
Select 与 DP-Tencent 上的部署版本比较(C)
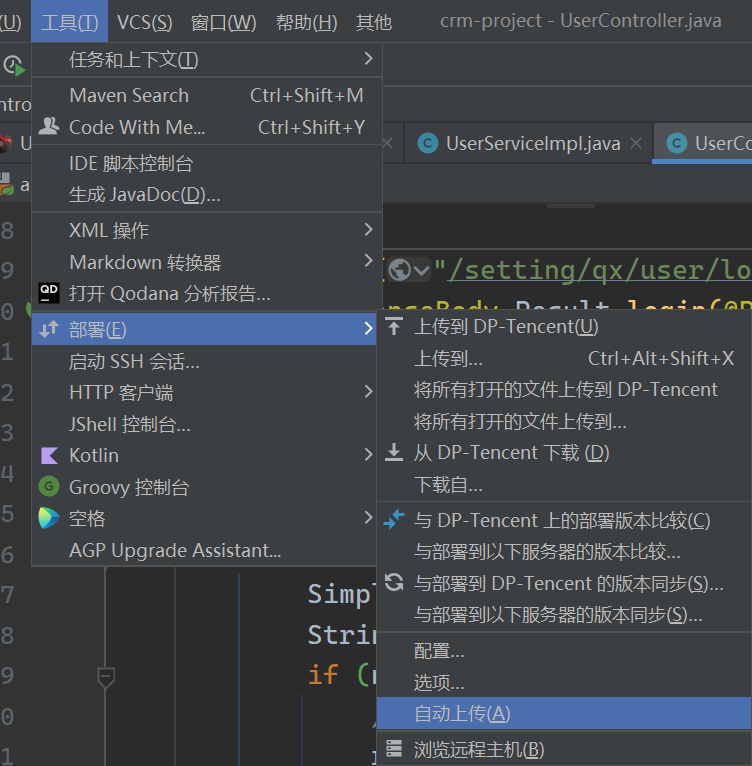(564, 520)
